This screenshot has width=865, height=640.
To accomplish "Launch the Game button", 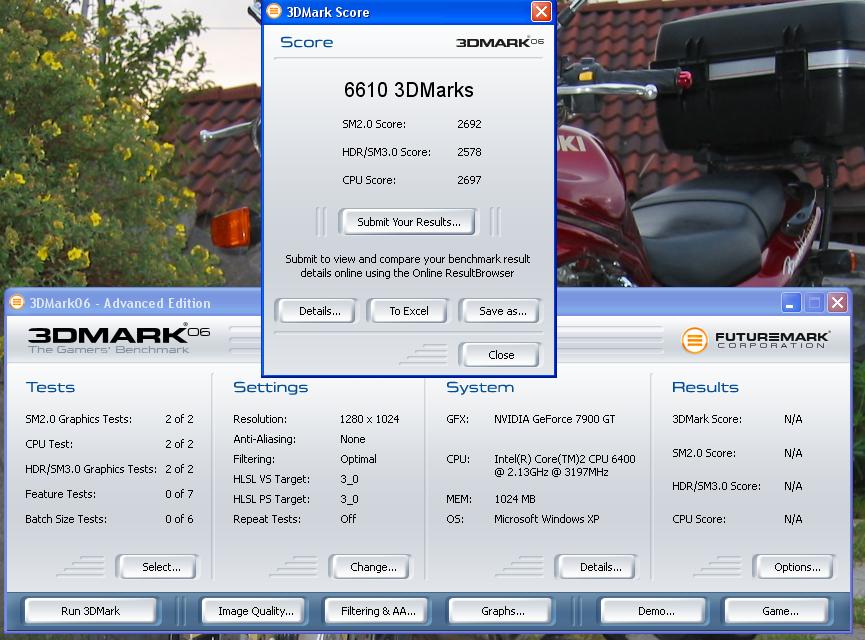I will coord(779,611).
